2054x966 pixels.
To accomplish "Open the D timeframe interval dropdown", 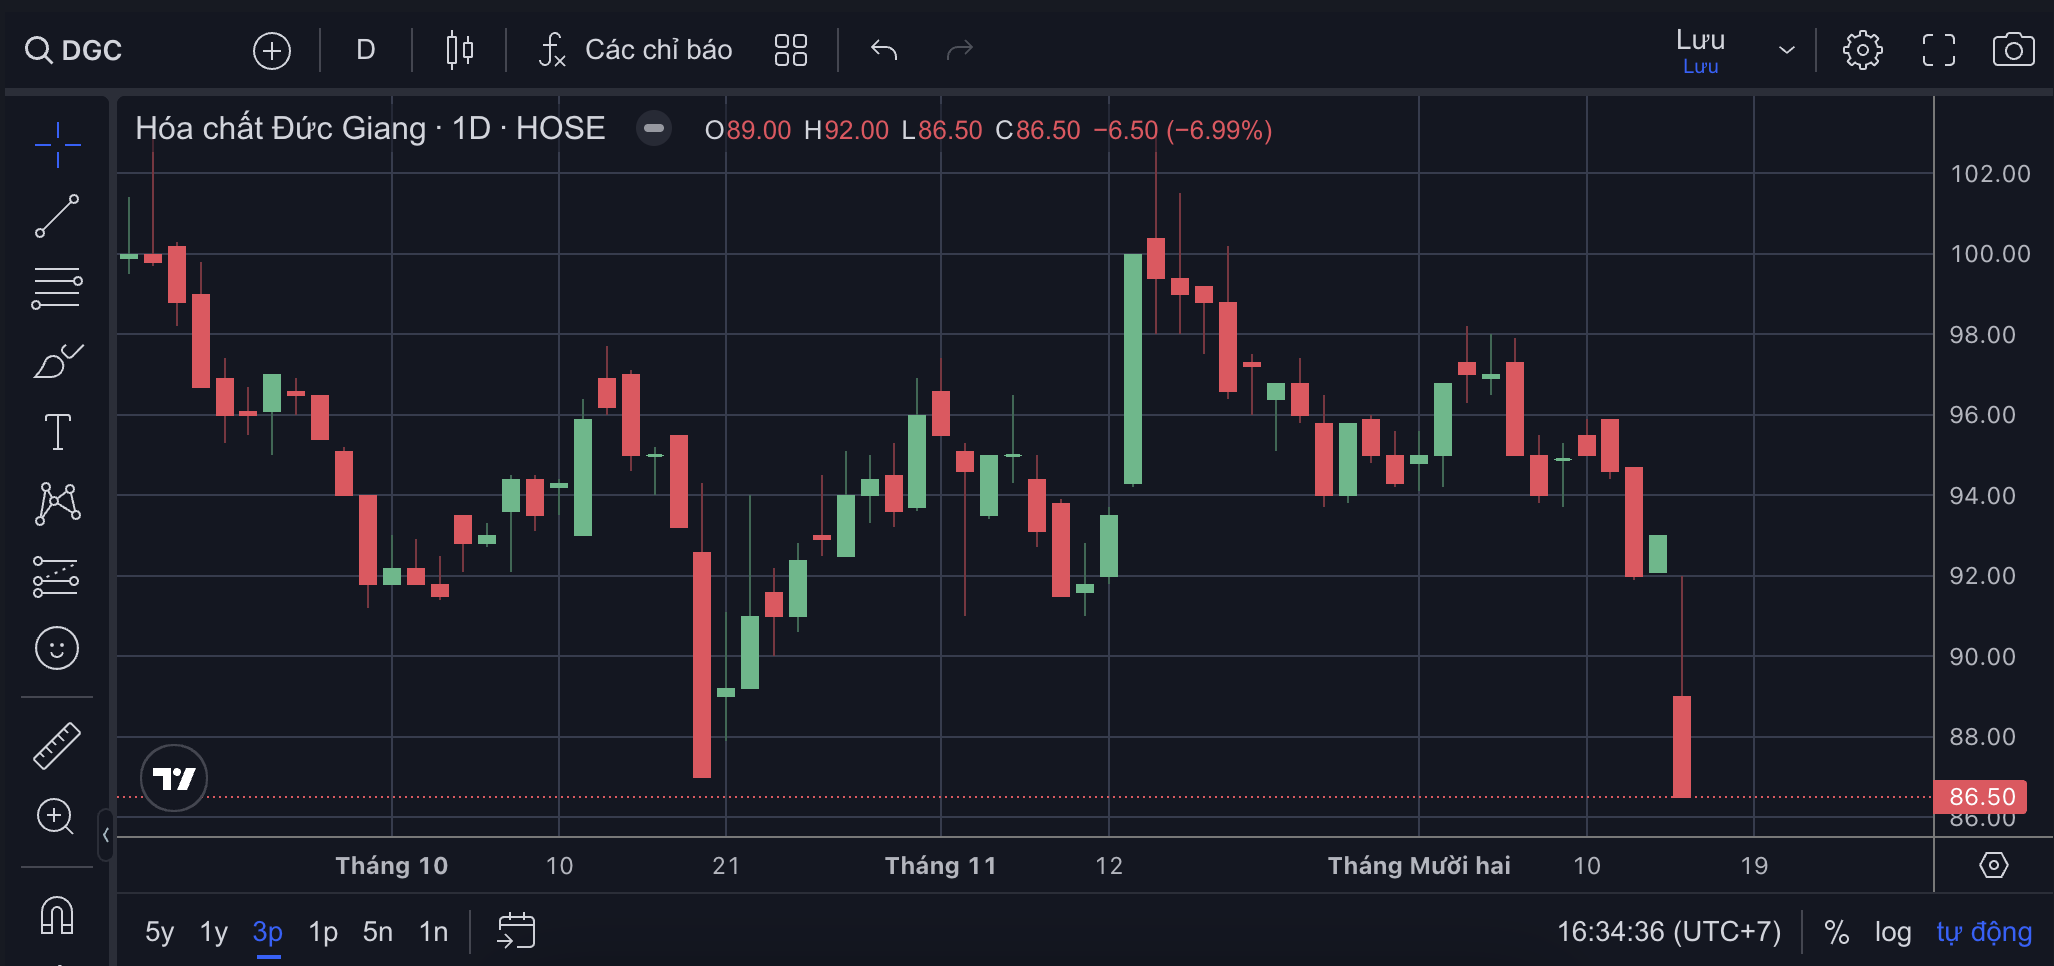I will [366, 50].
